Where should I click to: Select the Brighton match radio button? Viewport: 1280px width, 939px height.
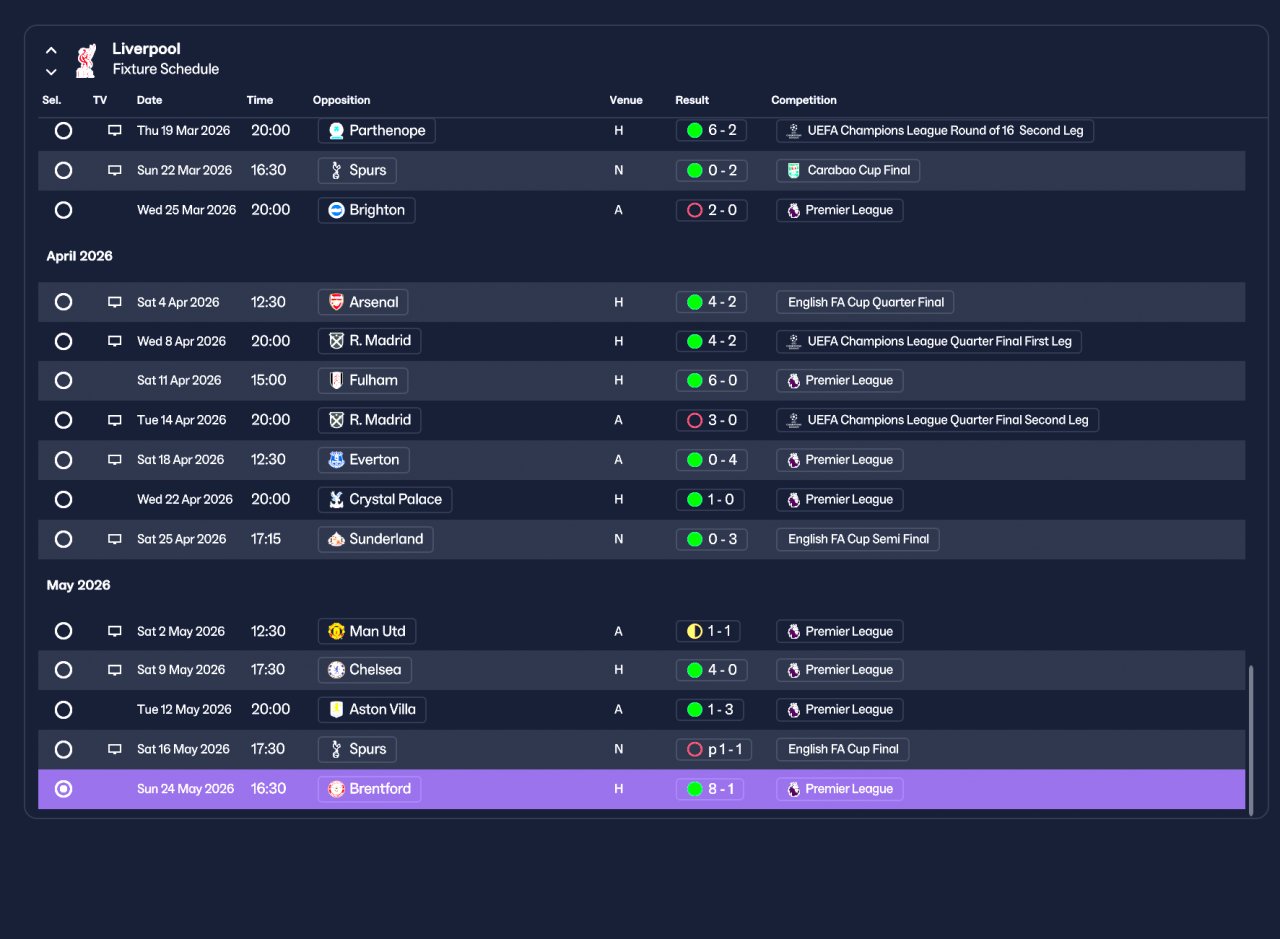(x=63, y=210)
